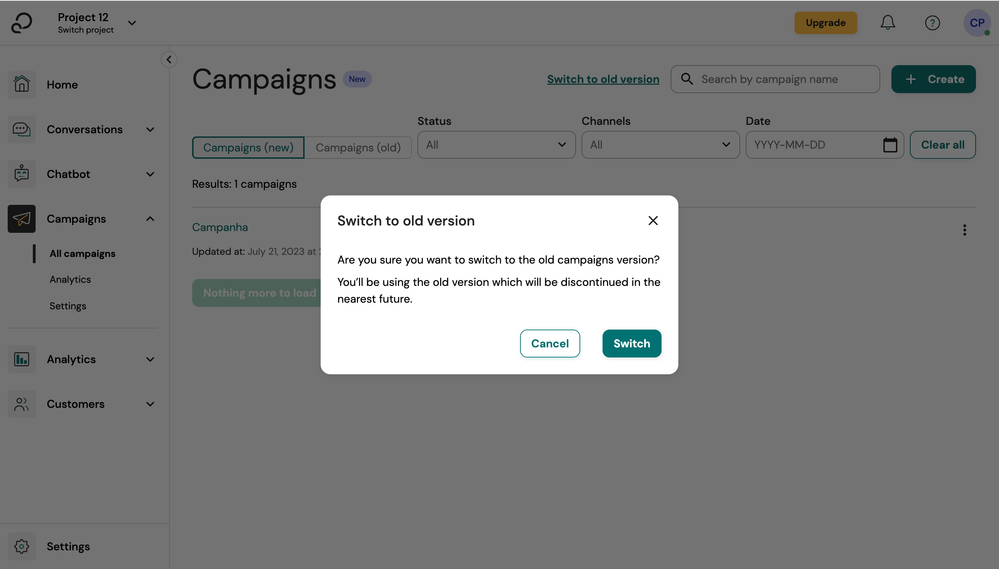Open Analytics under Campaigns submenu
This screenshot has width=999, height=569.
pyautogui.click(x=70, y=280)
